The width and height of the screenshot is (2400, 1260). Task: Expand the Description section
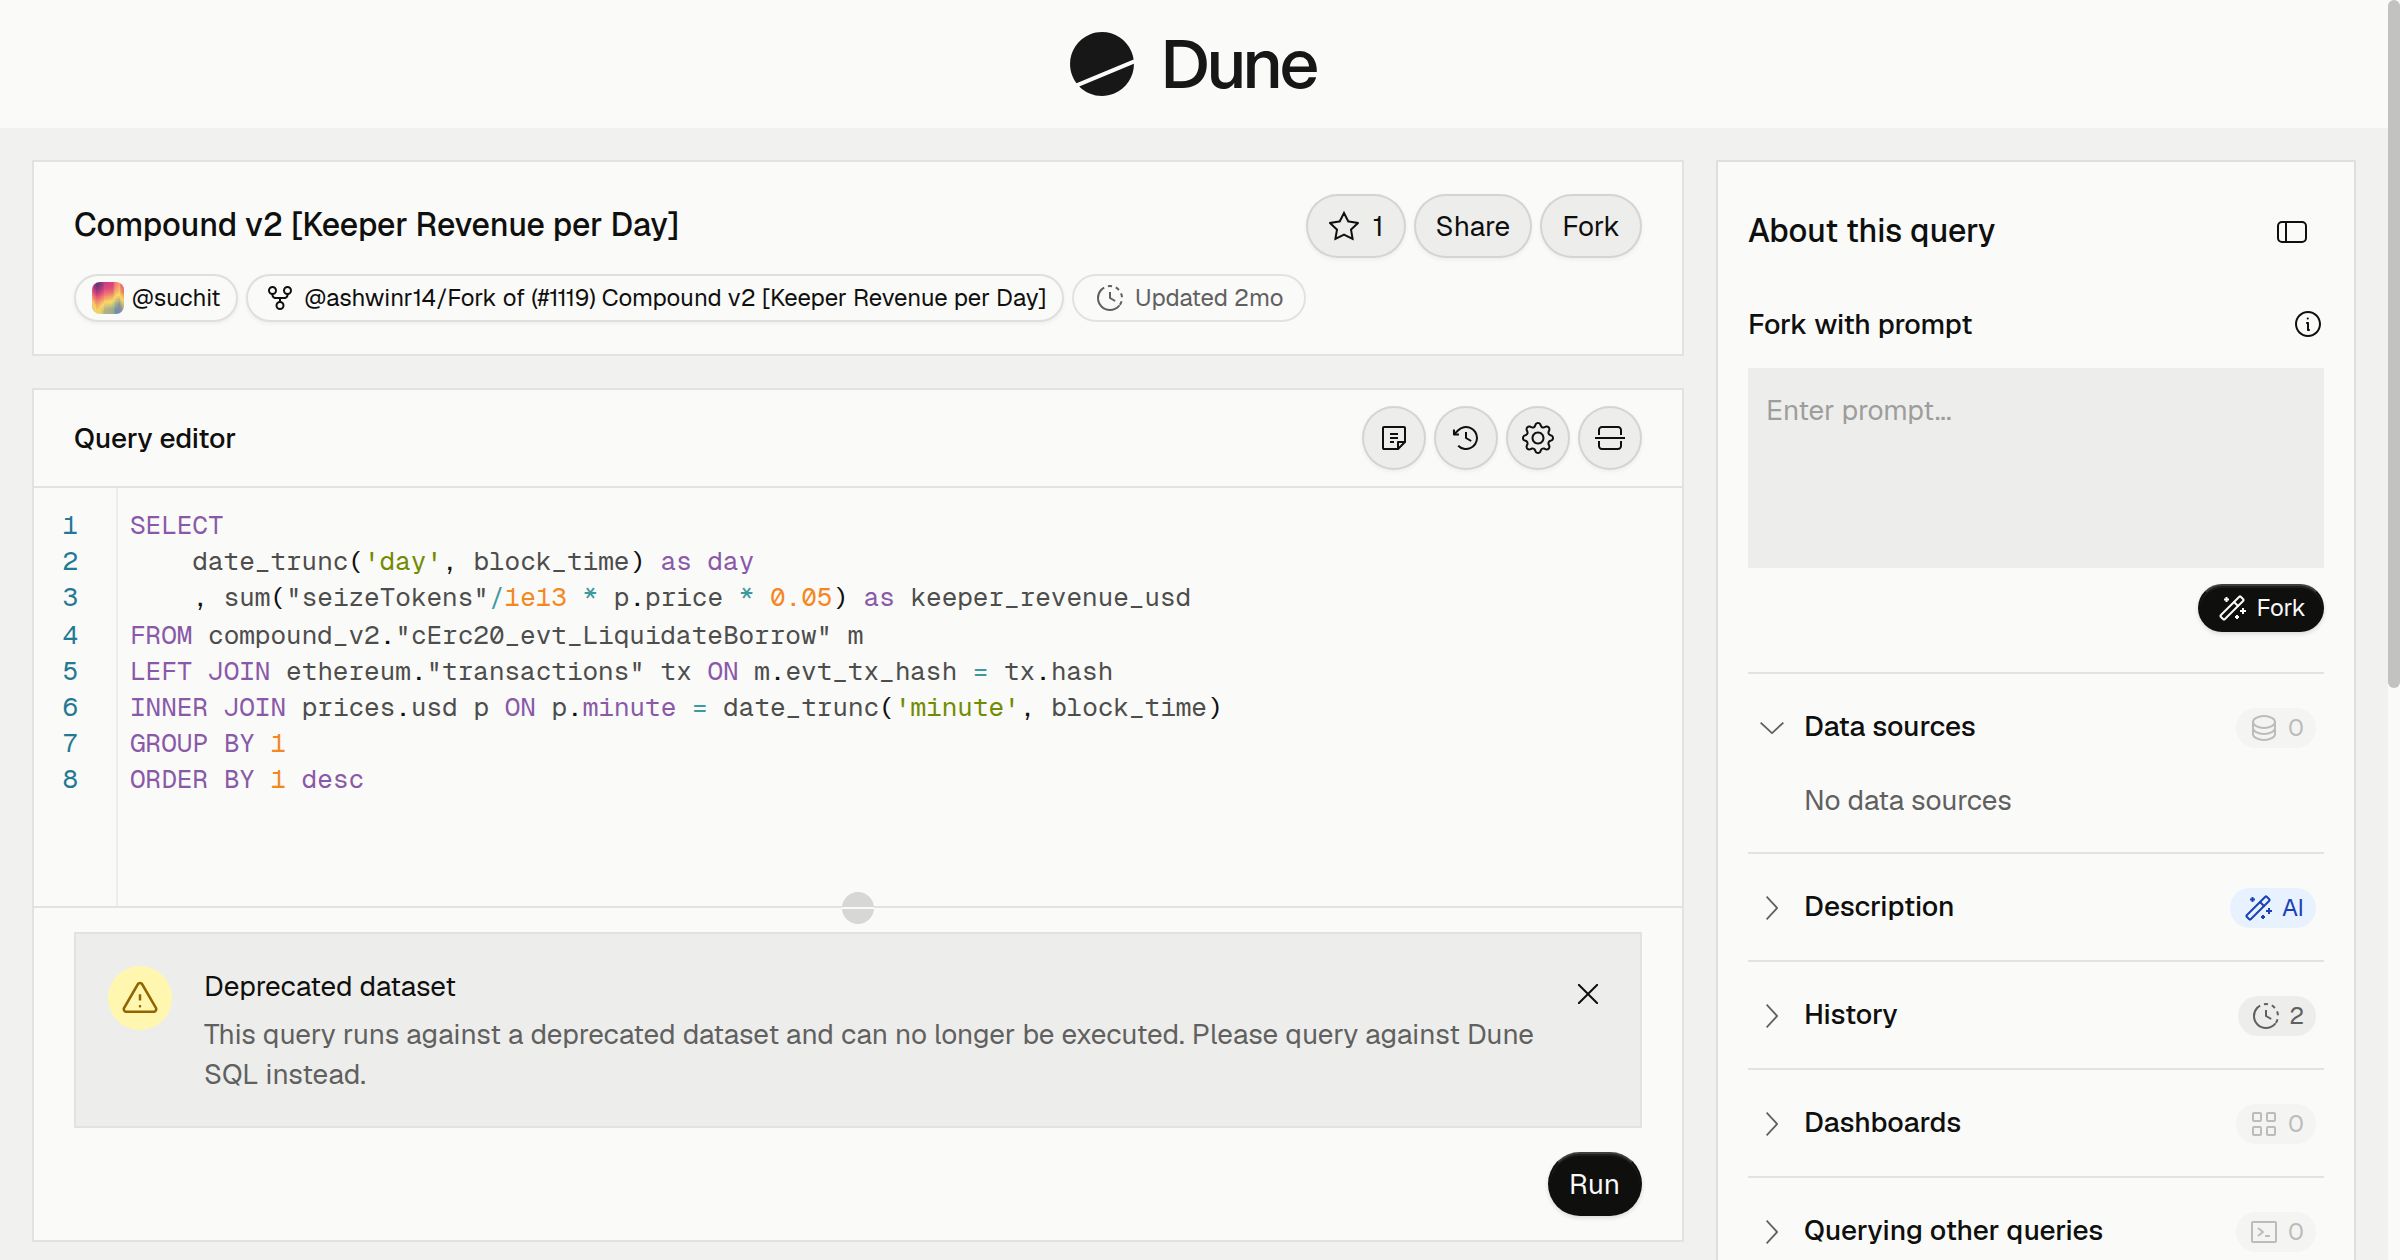1771,907
